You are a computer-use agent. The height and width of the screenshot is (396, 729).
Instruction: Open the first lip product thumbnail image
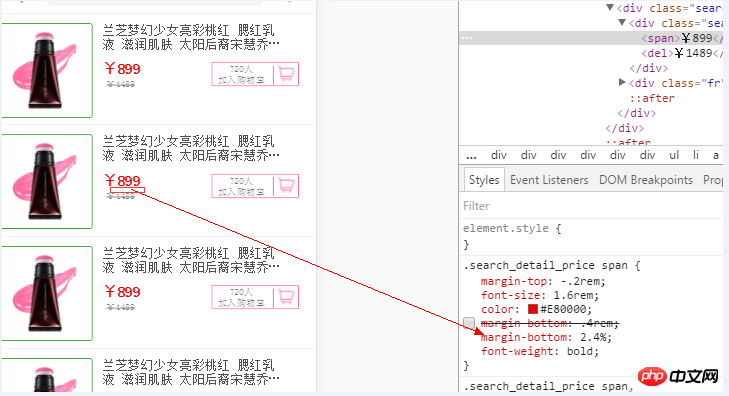pos(46,70)
